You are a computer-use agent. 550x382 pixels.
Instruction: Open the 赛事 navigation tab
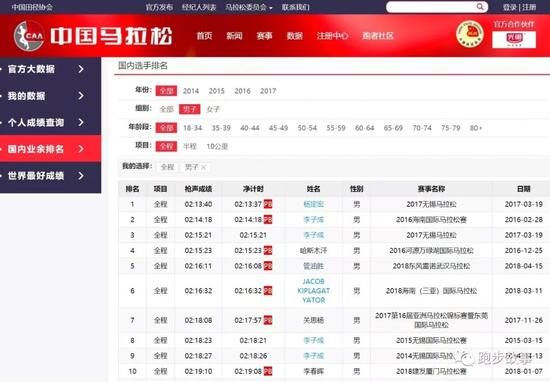[x=264, y=36]
